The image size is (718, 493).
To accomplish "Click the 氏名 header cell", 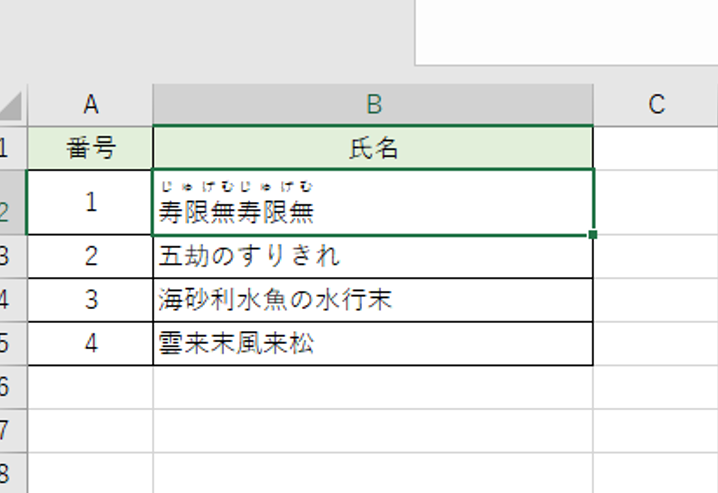I will point(373,148).
